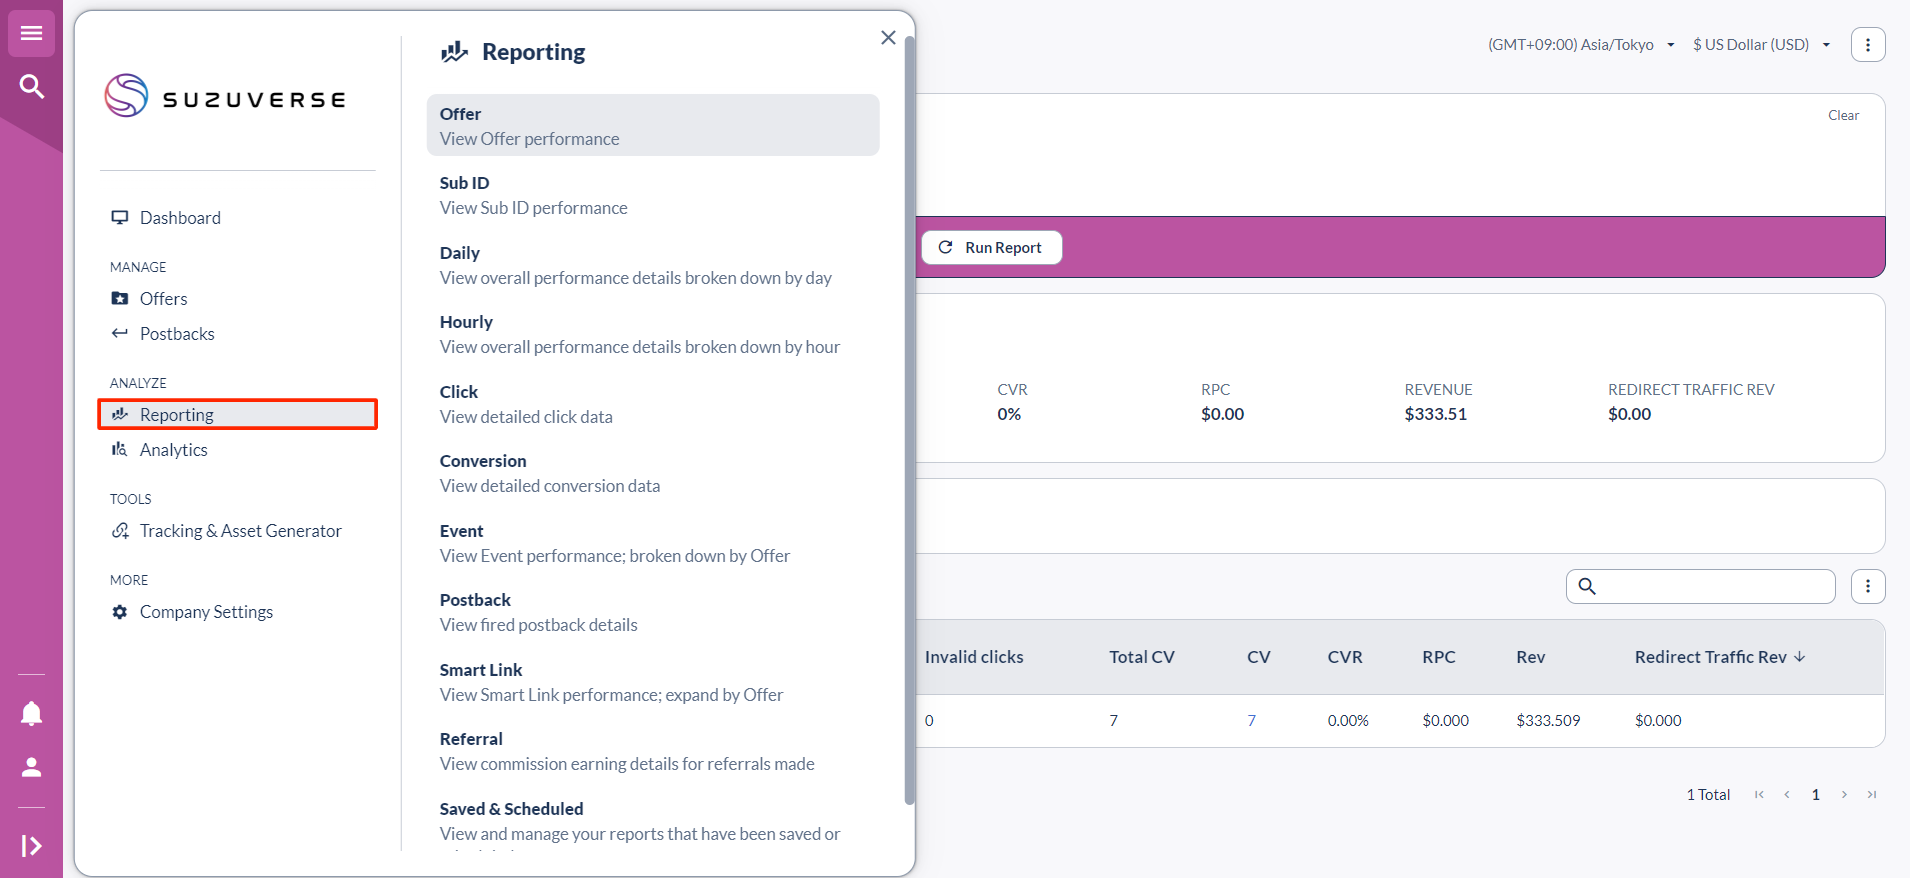Open notifications bell icon
Image resolution: width=1910 pixels, height=878 pixels.
[31, 713]
